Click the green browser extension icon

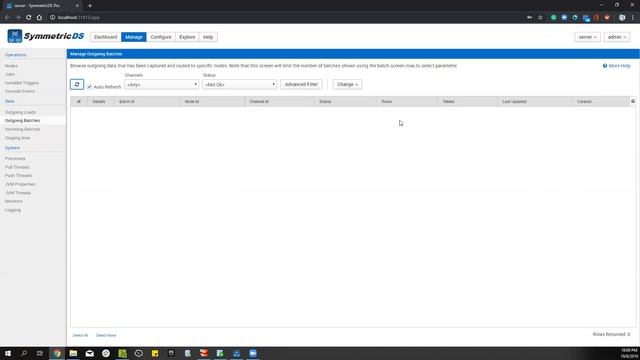coord(553,18)
